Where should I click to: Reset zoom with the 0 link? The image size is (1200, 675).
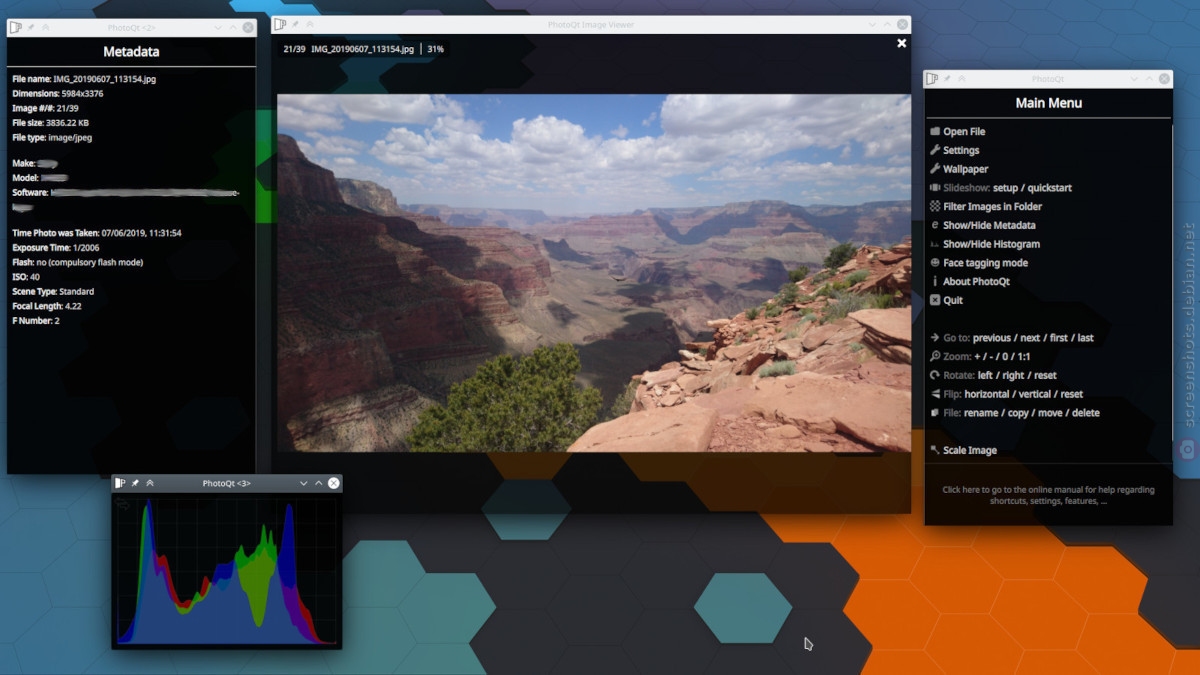pyautogui.click(x=1006, y=357)
